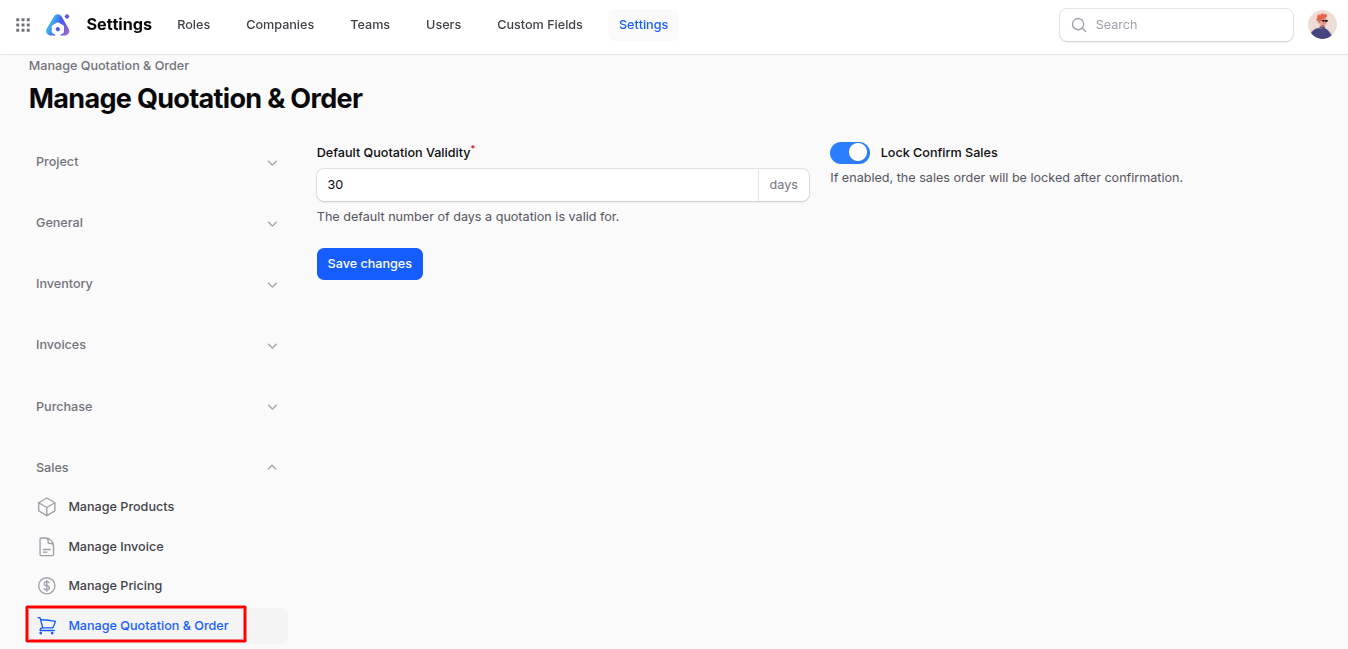This screenshot has width=1348, height=649.
Task: Open the profile avatar at top right
Action: (x=1321, y=24)
